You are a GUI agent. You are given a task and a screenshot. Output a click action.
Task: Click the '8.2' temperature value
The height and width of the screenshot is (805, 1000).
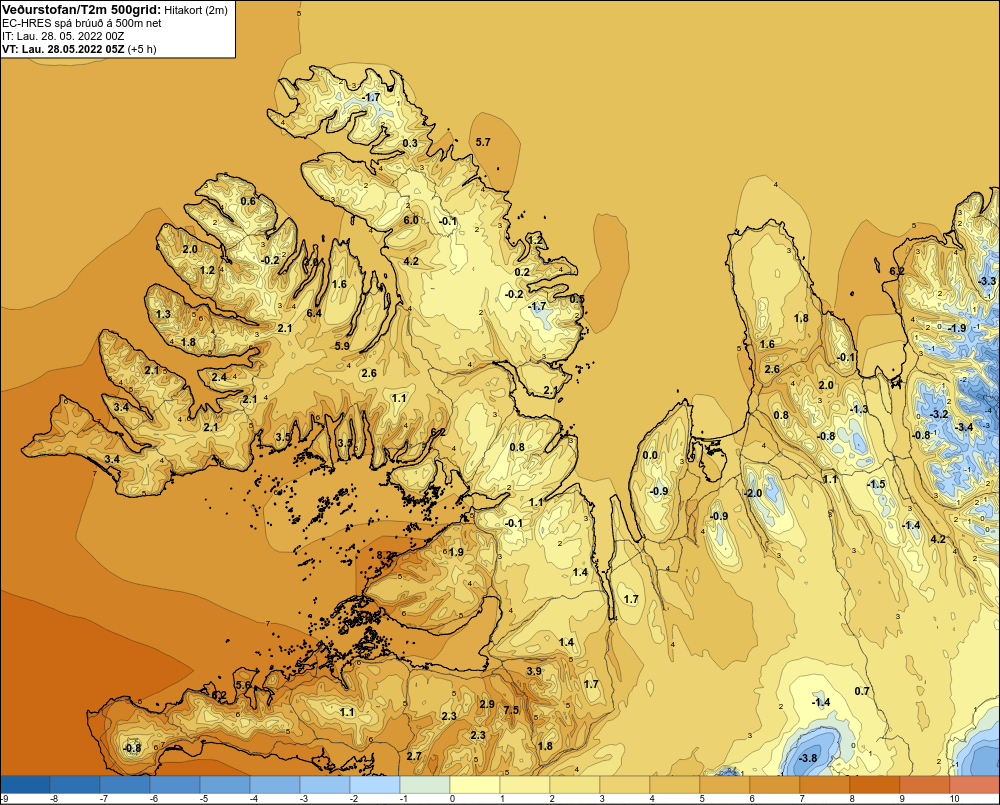pos(385,556)
